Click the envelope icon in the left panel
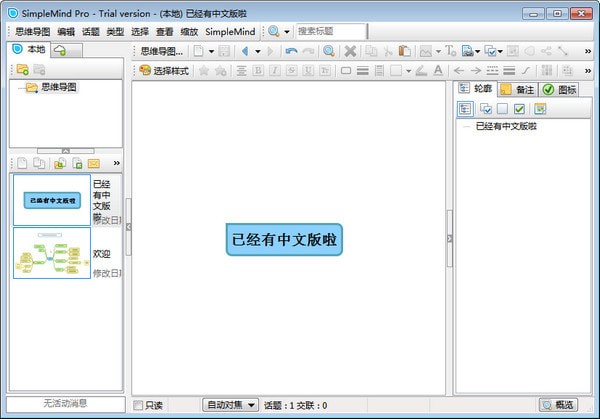Viewport: 600px width, 419px height. (x=94, y=162)
